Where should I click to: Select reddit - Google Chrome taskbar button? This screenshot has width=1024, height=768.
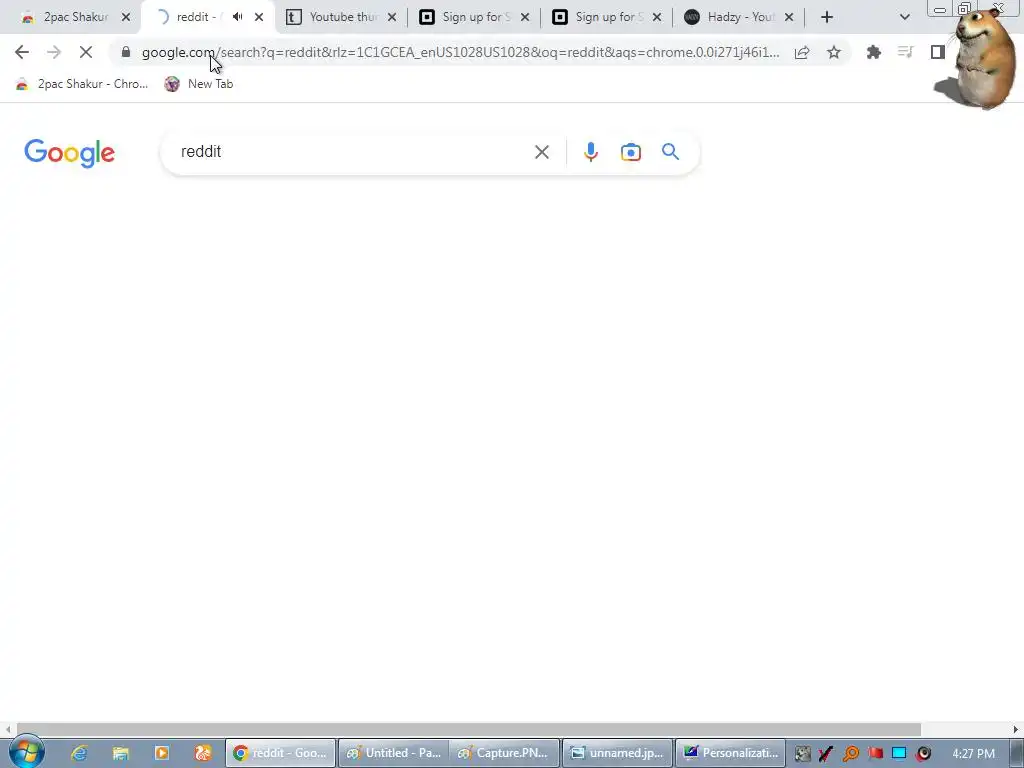coord(281,753)
